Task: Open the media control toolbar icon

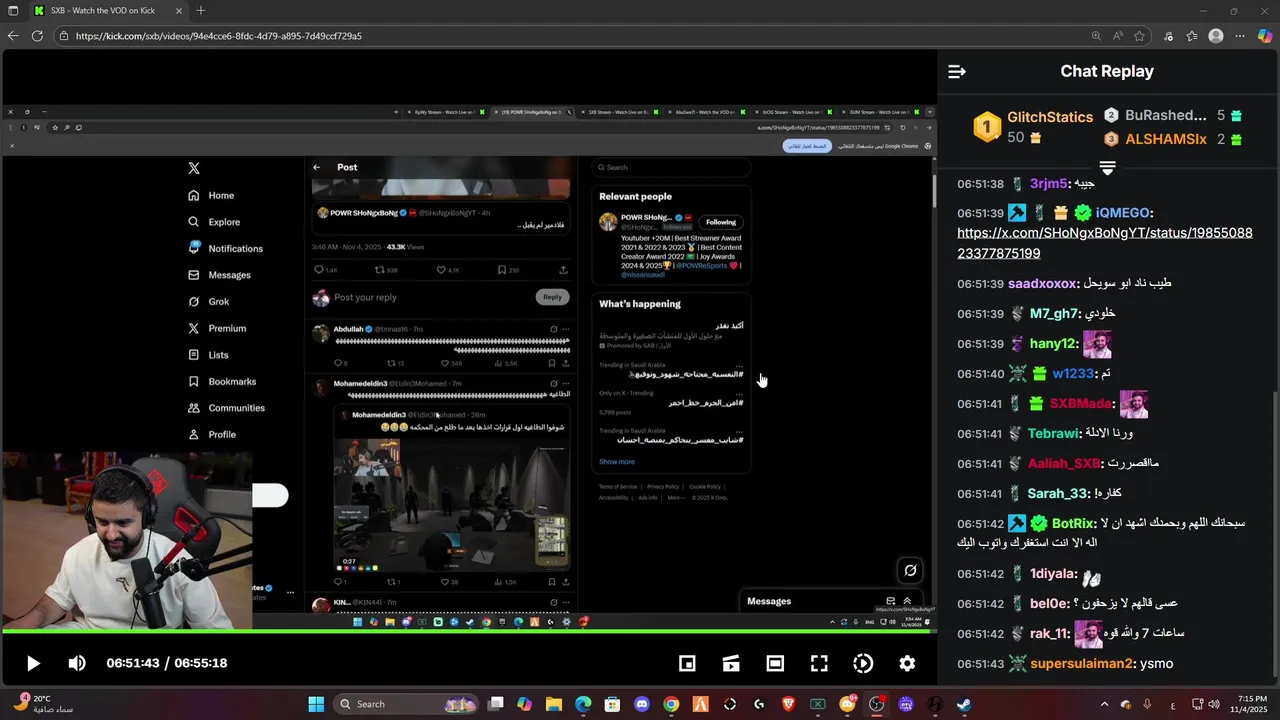Action: click(1169, 36)
